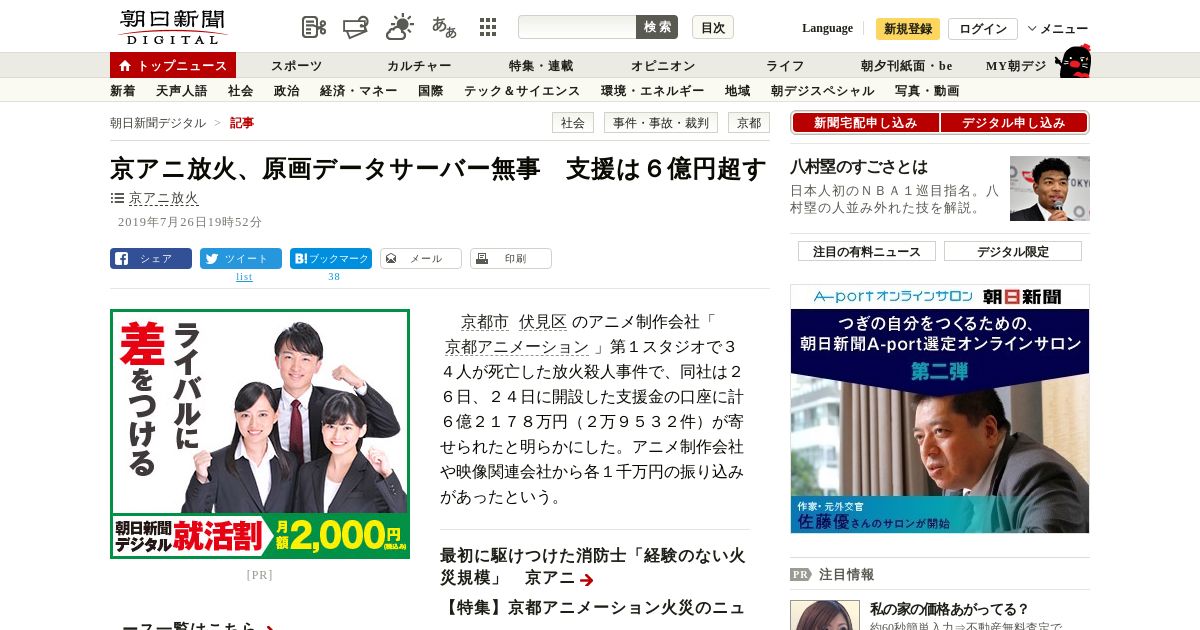
Task: Open the Language link
Action: pyautogui.click(x=827, y=28)
